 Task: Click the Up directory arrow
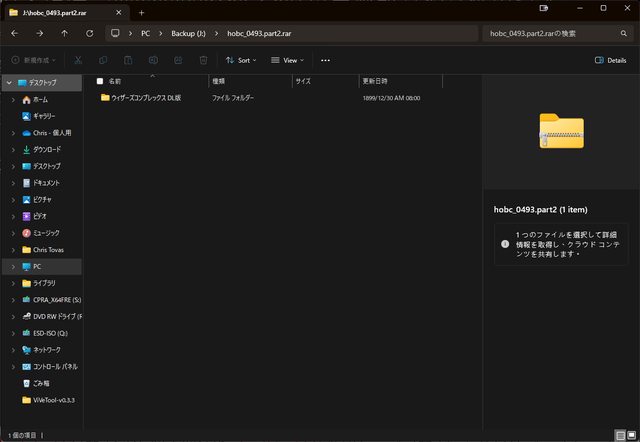[x=65, y=33]
